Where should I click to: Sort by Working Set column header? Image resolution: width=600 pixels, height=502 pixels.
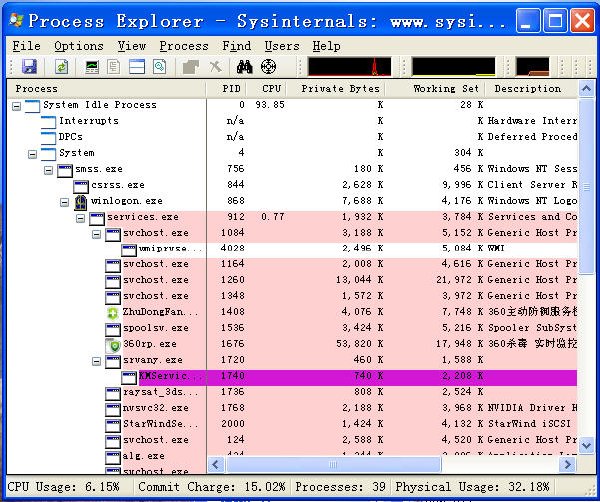point(435,89)
